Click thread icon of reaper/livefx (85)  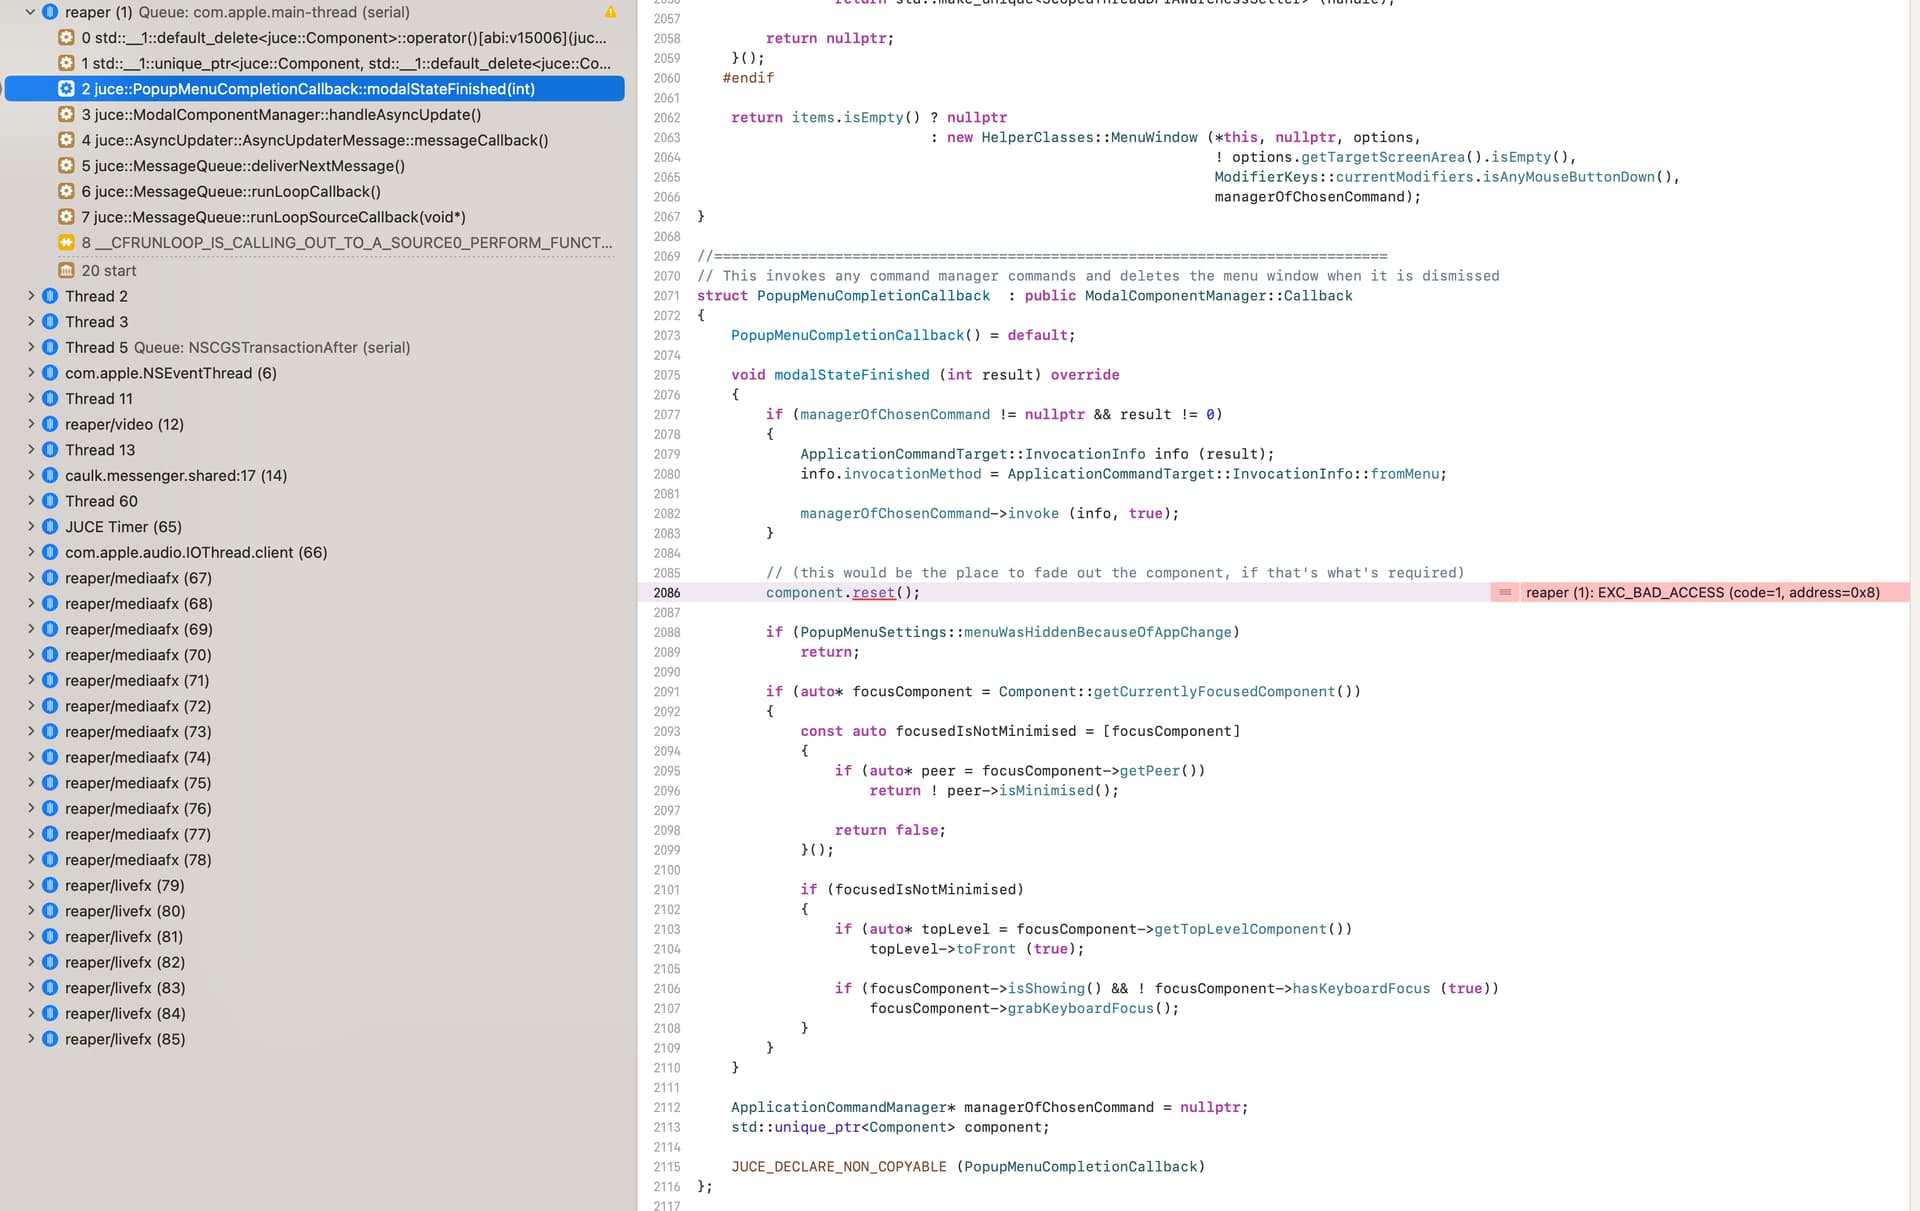[x=50, y=1039]
